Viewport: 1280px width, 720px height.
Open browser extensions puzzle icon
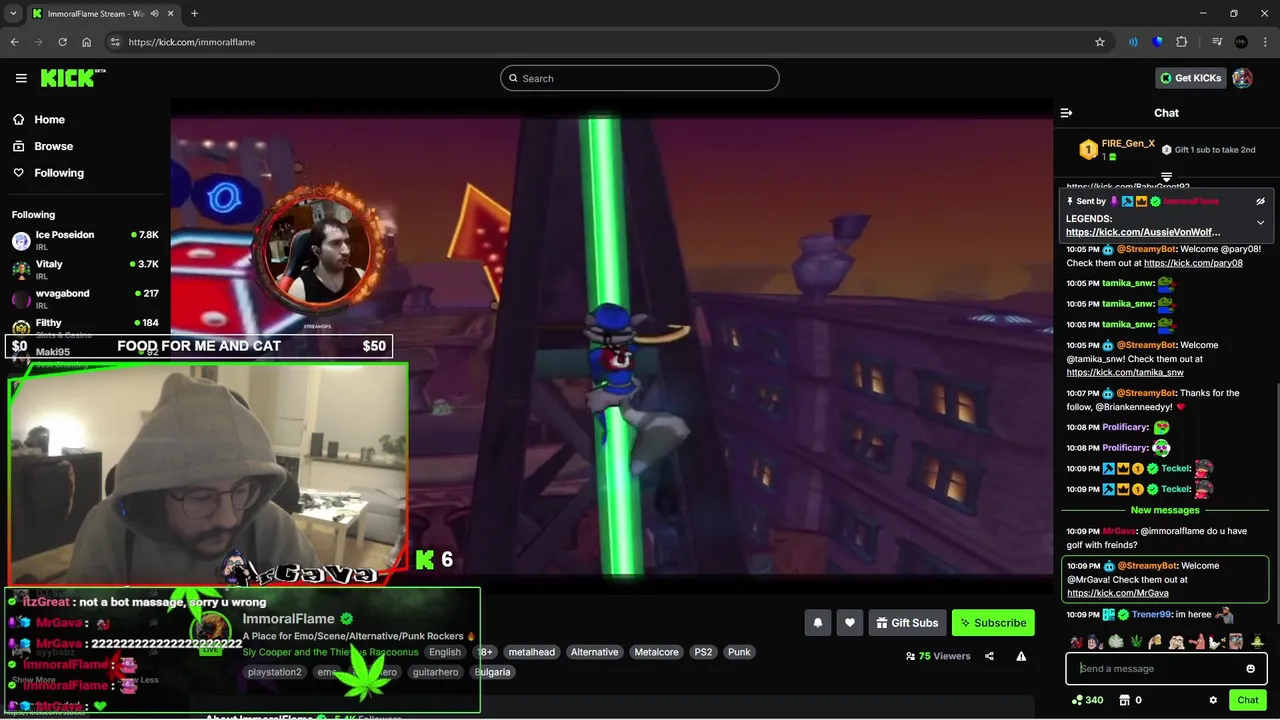(x=1182, y=42)
